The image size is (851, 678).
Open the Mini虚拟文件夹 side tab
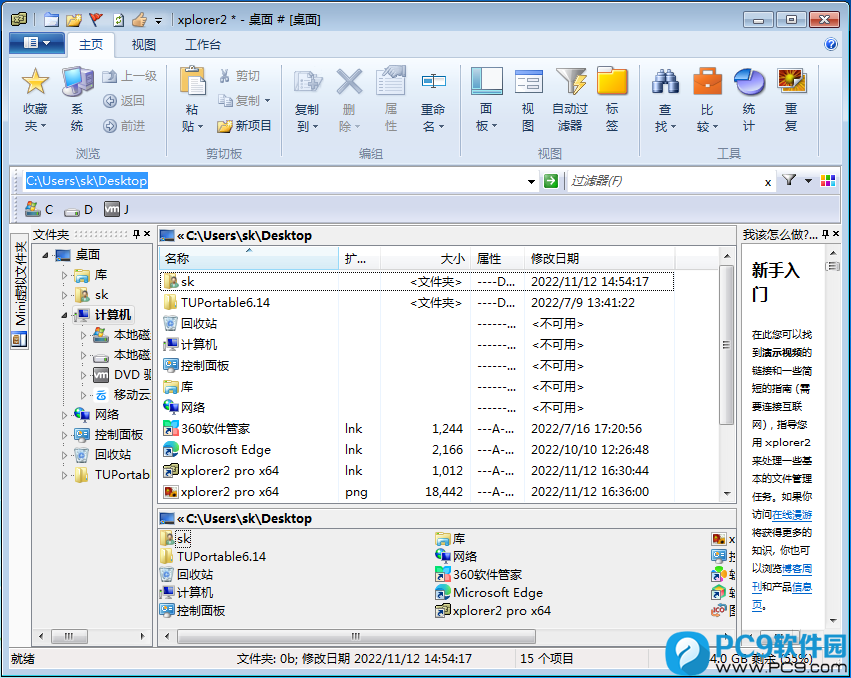20,293
